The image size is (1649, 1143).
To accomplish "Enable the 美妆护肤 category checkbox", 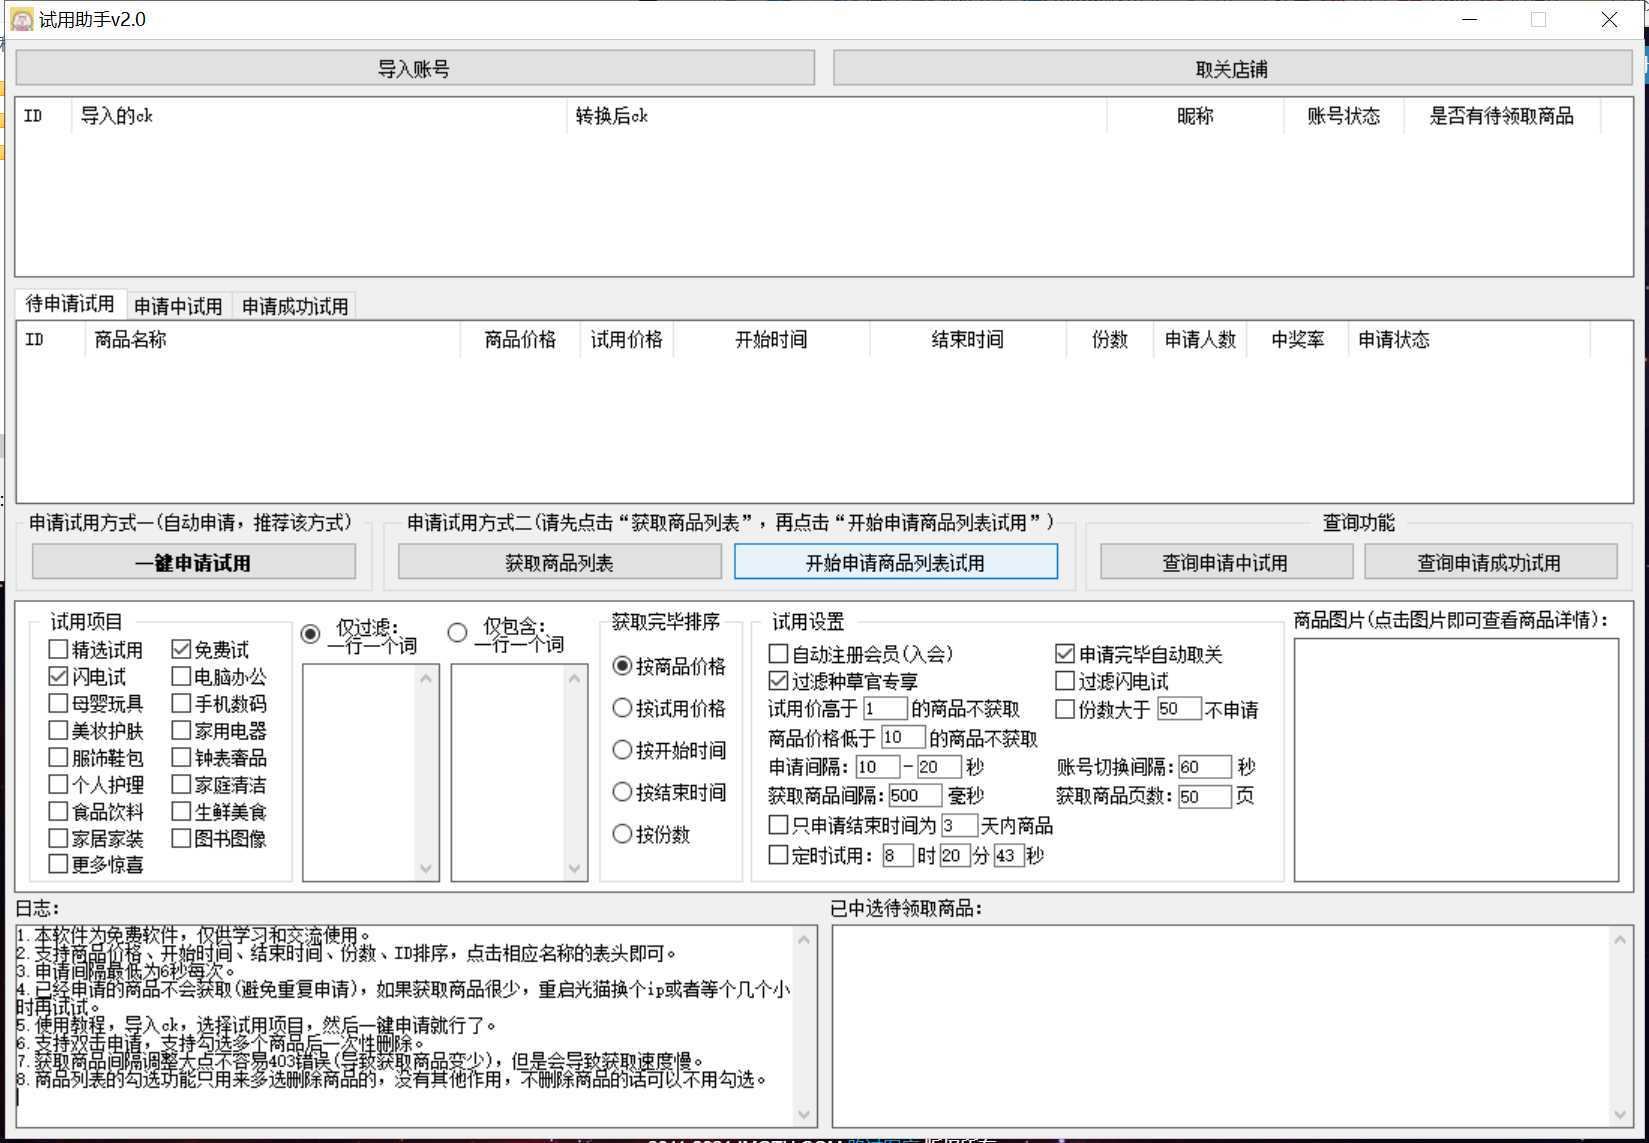I will [x=58, y=730].
